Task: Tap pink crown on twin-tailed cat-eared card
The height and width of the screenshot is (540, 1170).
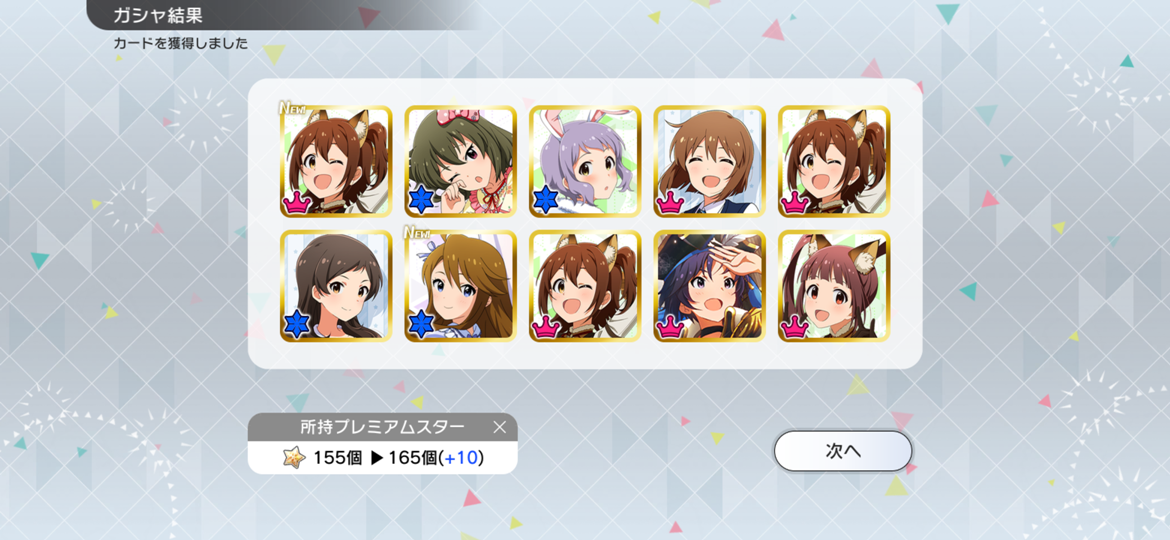Action: [795, 325]
